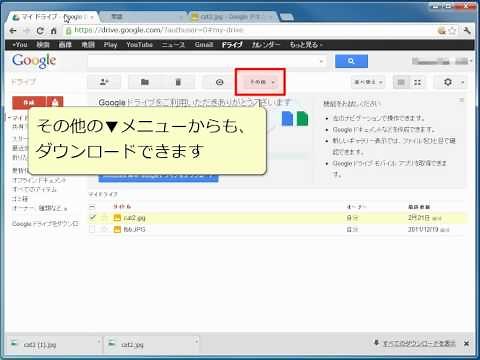Open すべてのアイテム in the sidebar
Screen dimensions: 480x360
(x=34, y=189)
